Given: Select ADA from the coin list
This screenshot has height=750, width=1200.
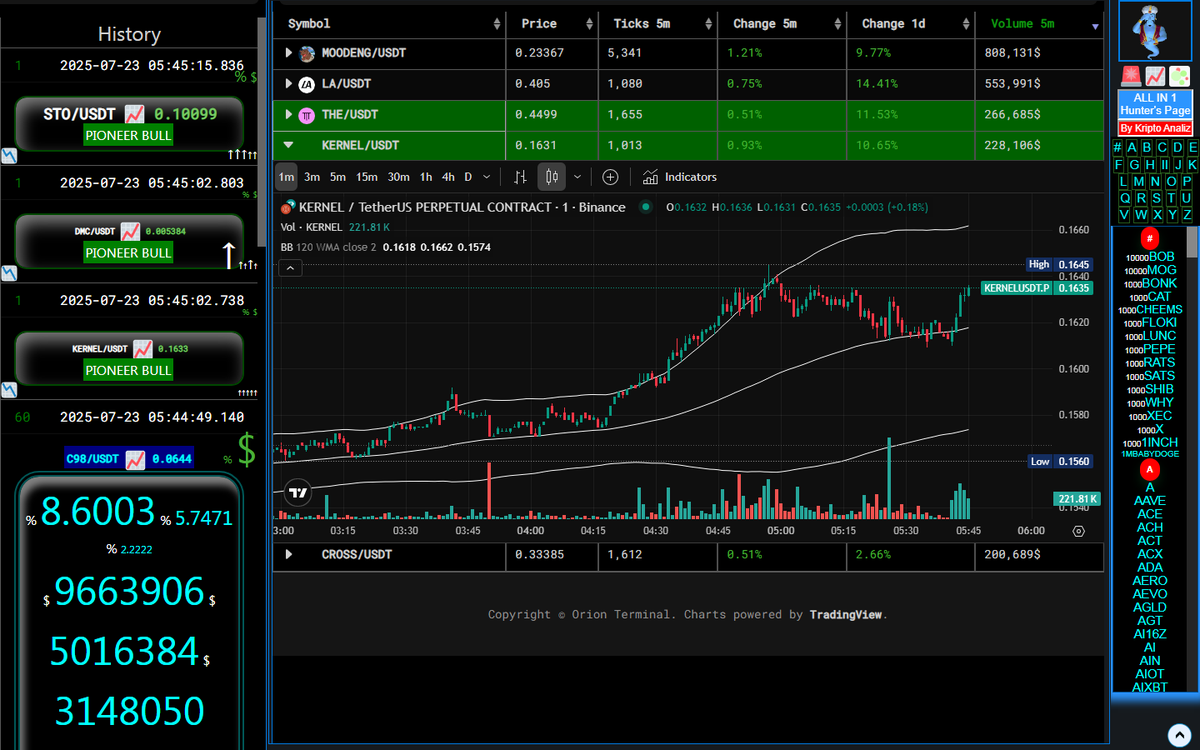Looking at the screenshot, I should (1150, 567).
